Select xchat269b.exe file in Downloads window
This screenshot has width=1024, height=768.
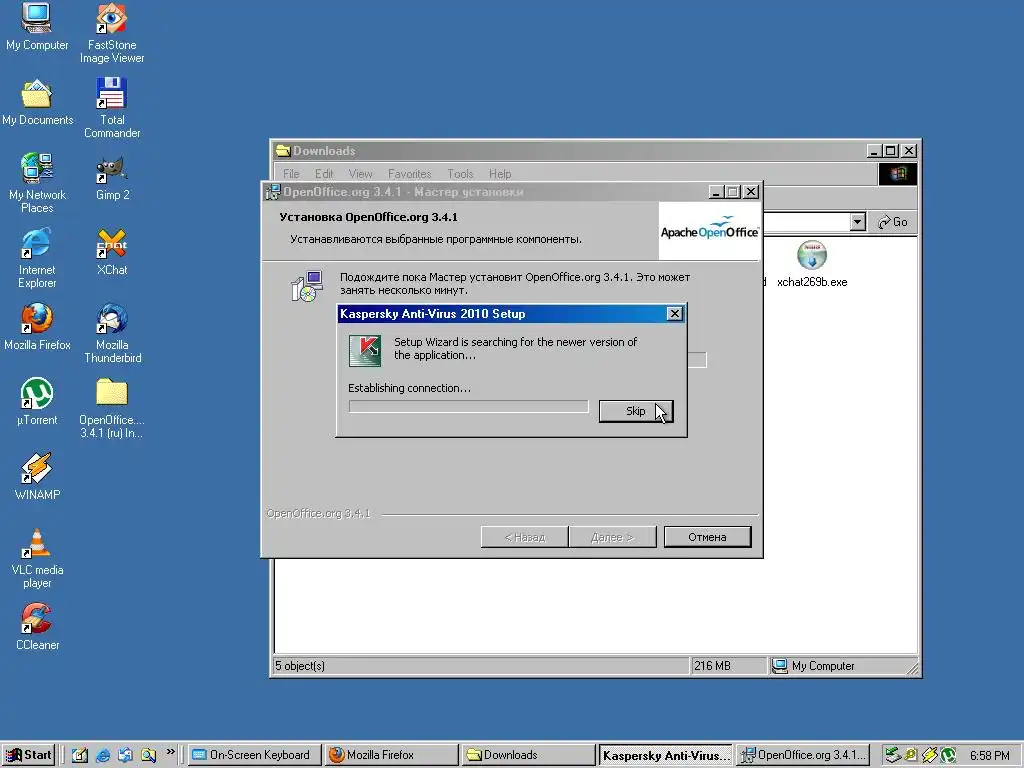(812, 264)
